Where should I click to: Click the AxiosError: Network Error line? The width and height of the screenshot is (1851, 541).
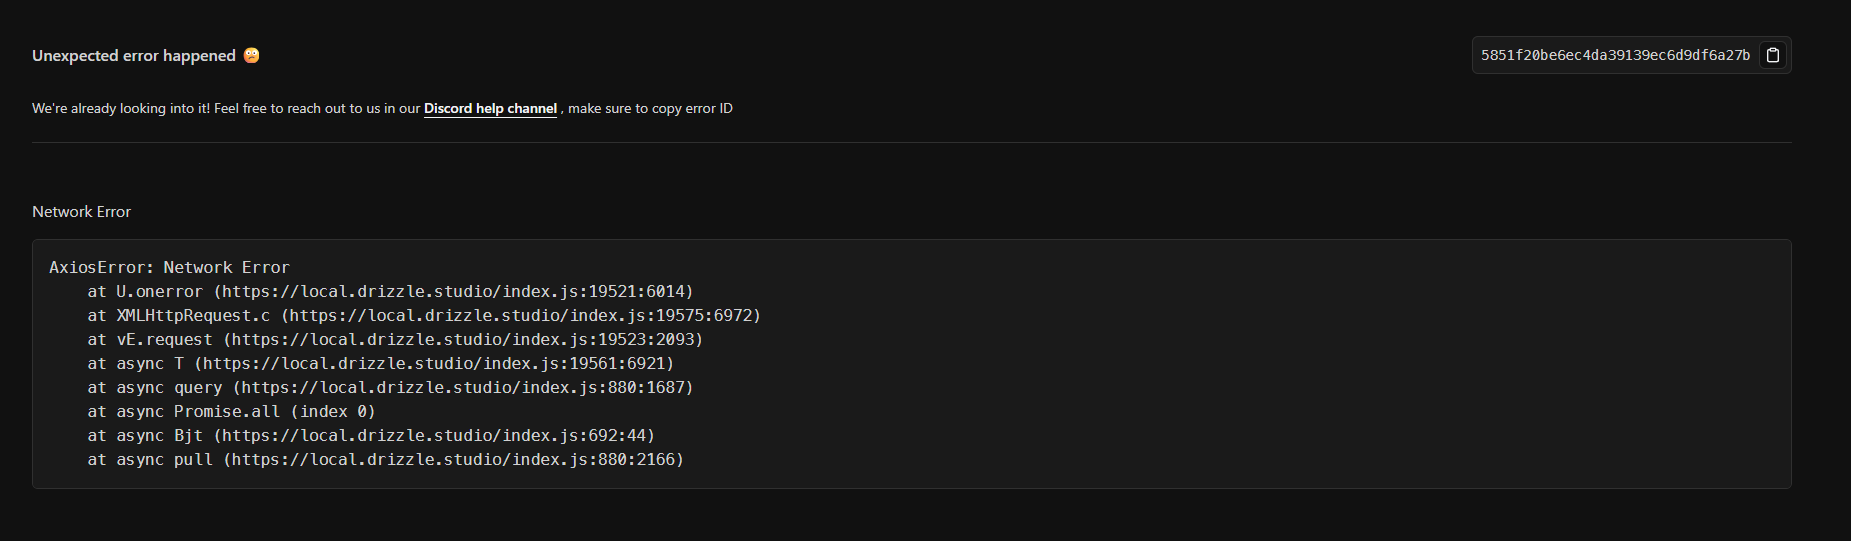(169, 268)
